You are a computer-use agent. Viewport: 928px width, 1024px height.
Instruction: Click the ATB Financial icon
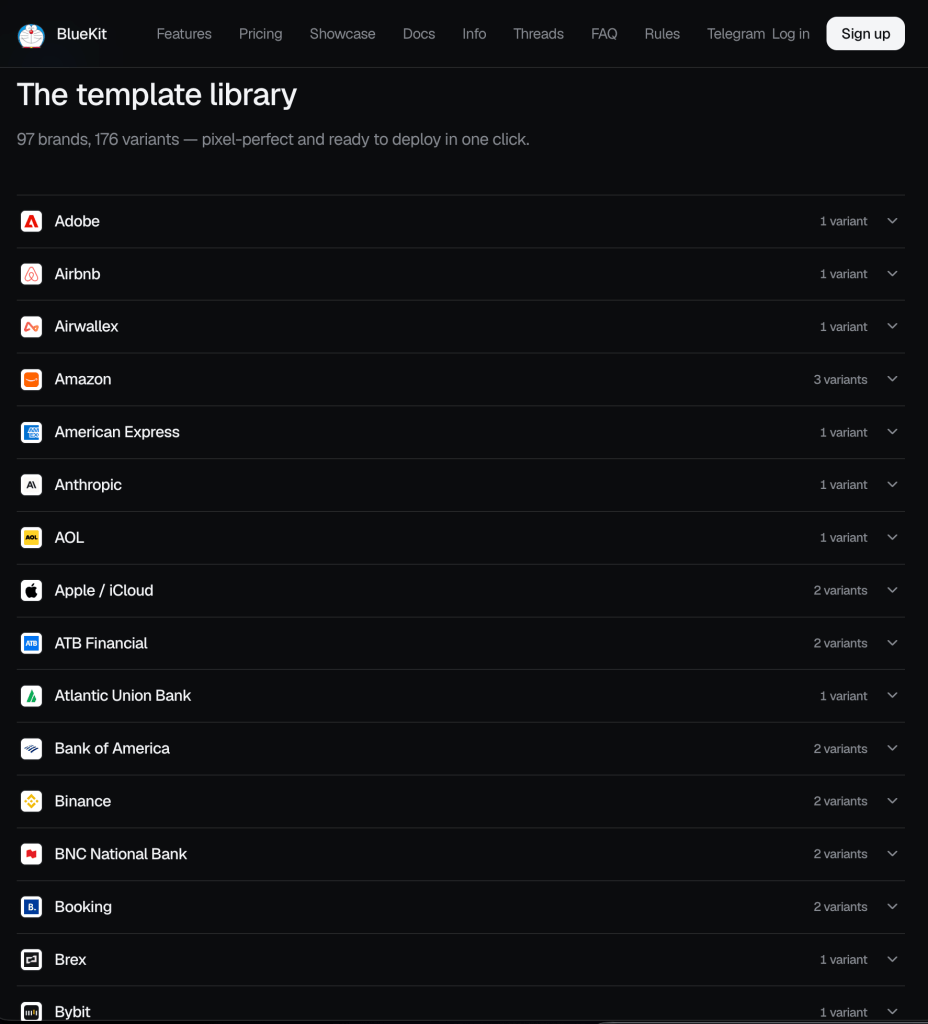point(31,643)
